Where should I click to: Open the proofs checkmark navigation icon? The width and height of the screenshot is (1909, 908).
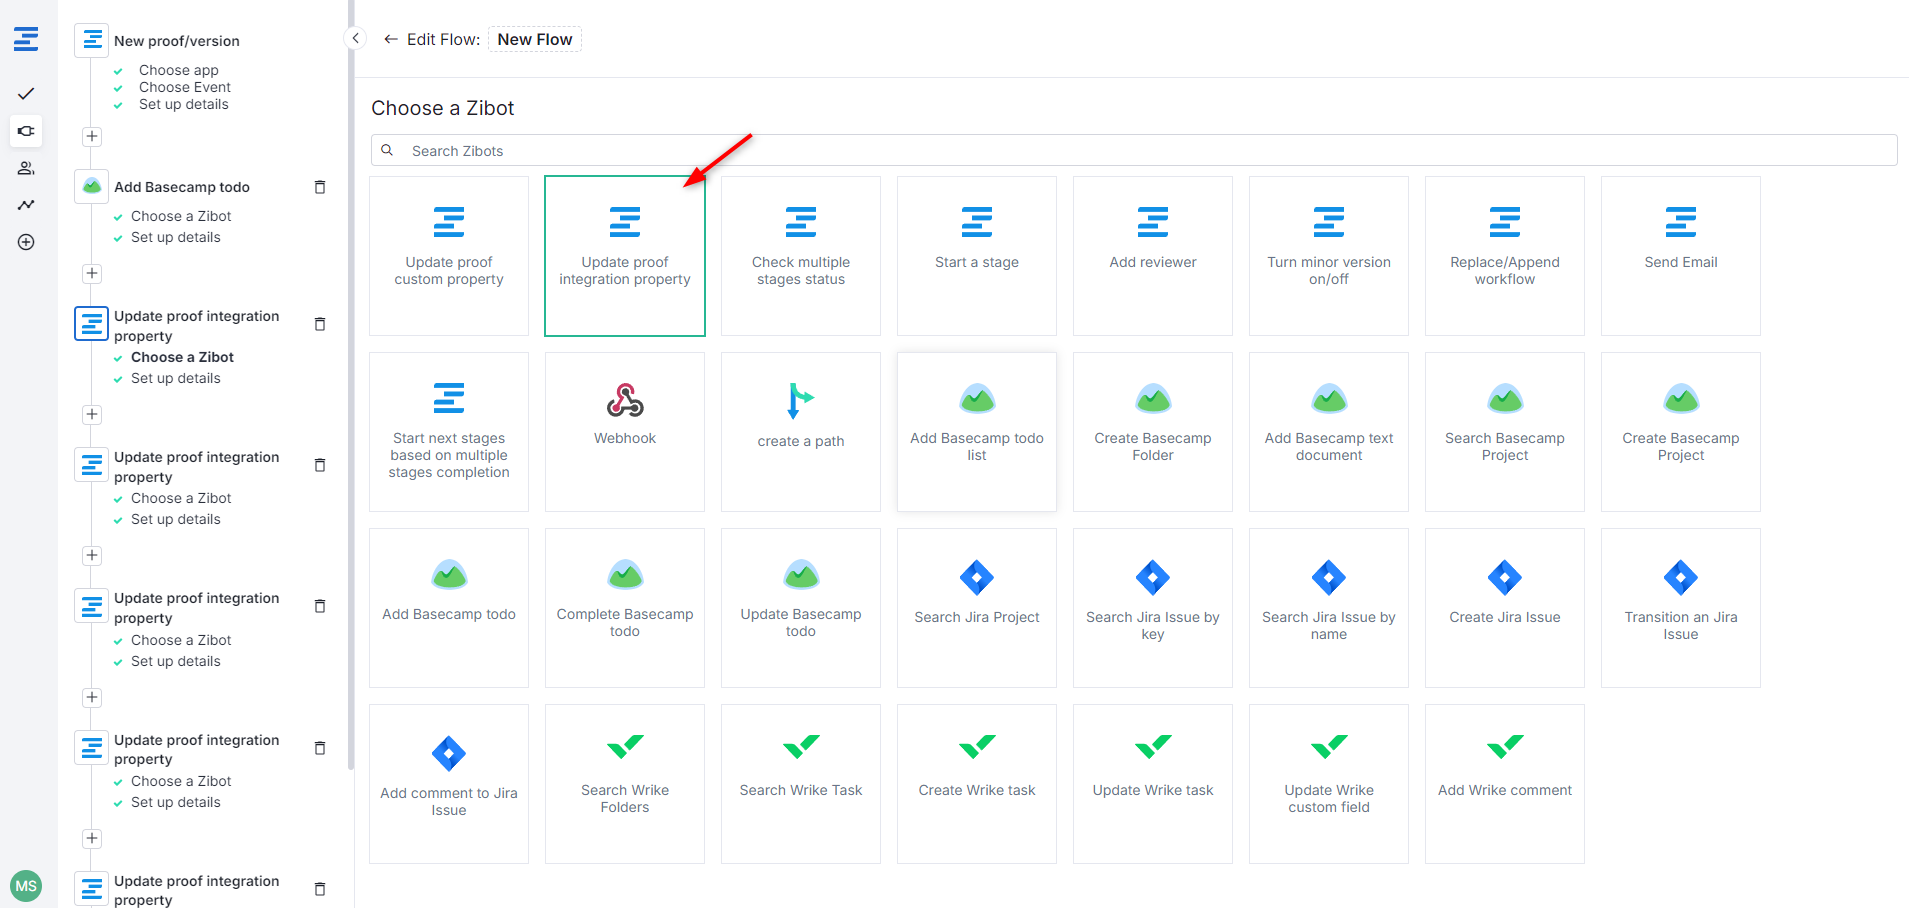(26, 94)
